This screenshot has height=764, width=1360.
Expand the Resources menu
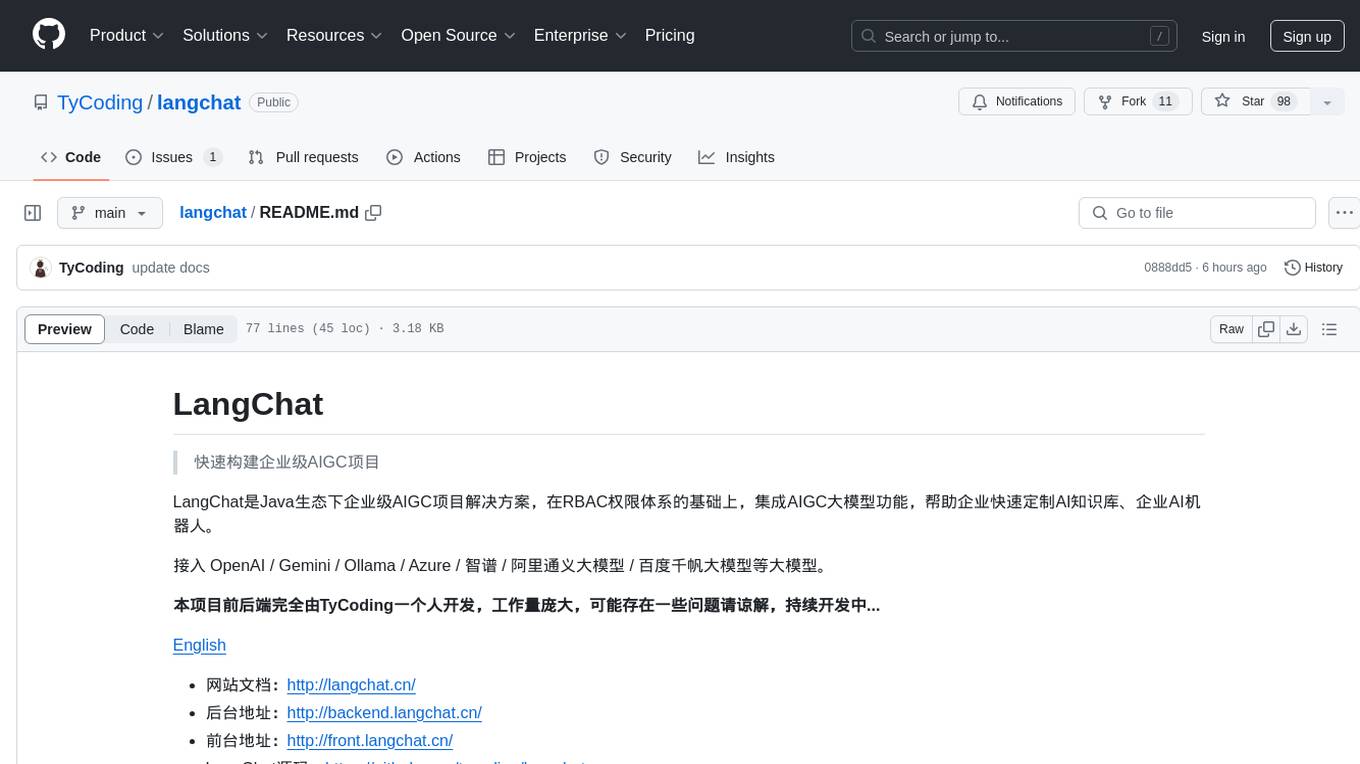click(x=334, y=35)
